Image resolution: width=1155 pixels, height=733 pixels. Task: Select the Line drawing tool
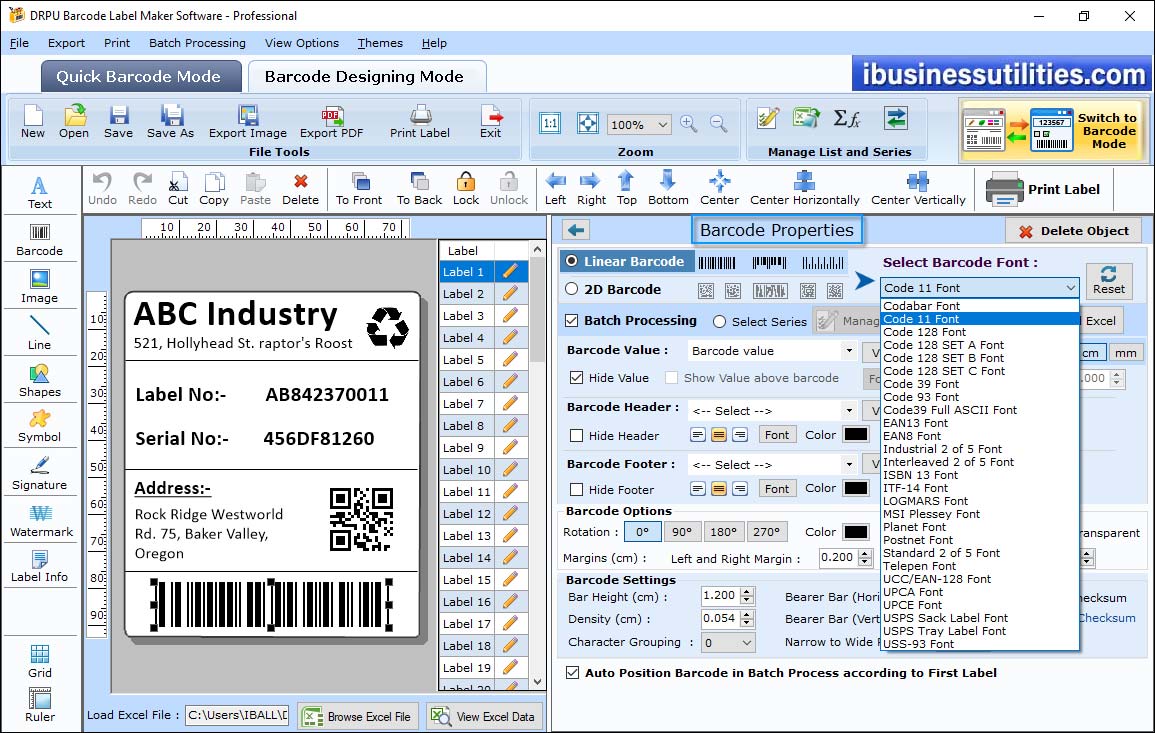coord(40,334)
